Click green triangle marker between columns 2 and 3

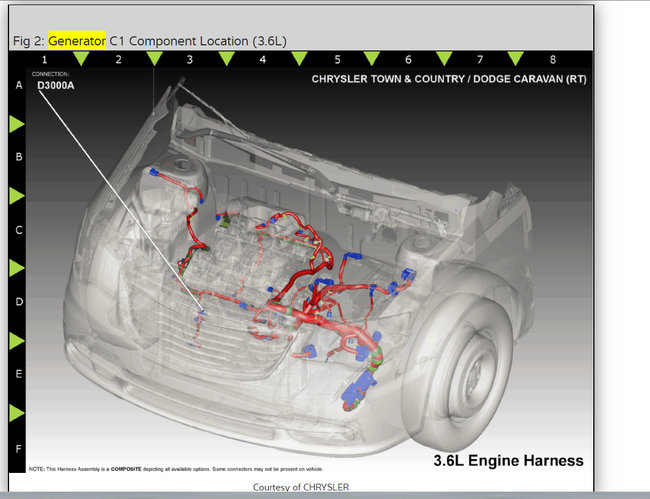(x=155, y=58)
